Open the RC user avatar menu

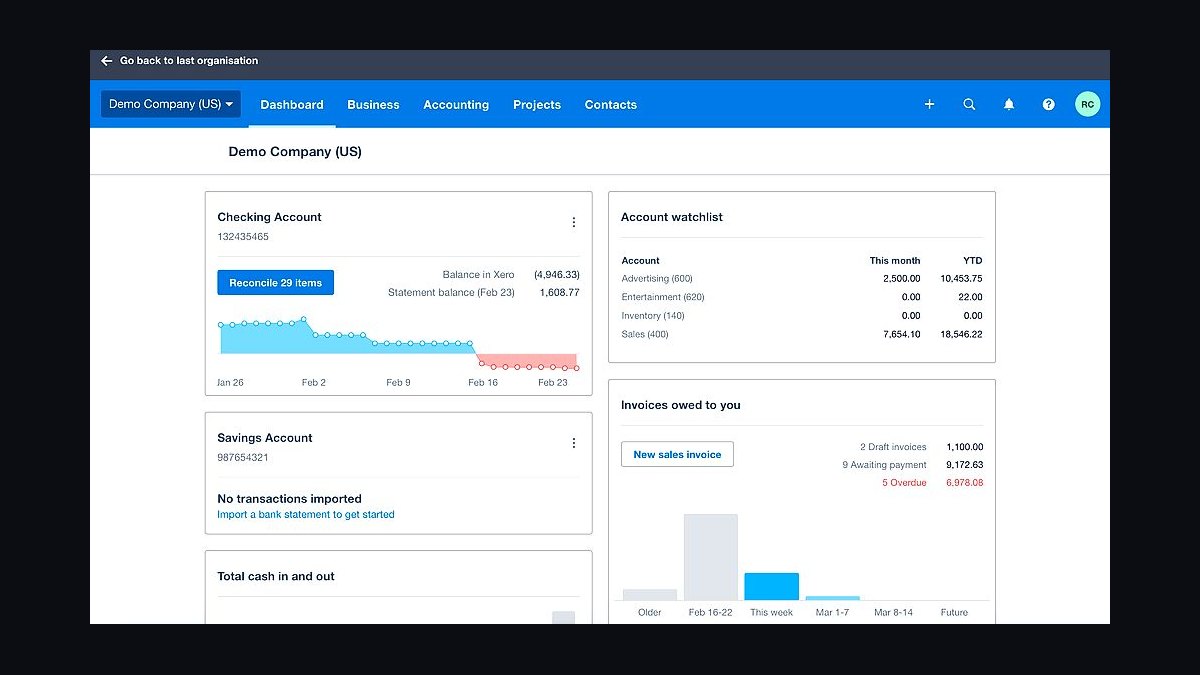[x=1087, y=104]
